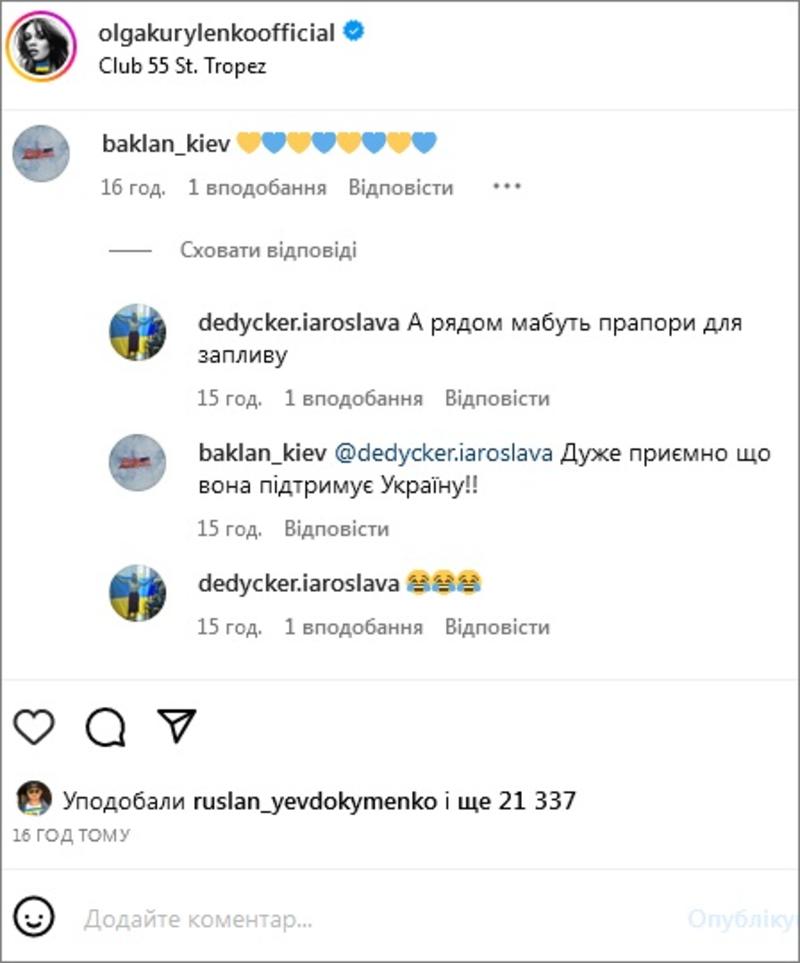800x963 pixels.
Task: Open the three-dots menu on baklan_kiev comment
Action: [507, 186]
